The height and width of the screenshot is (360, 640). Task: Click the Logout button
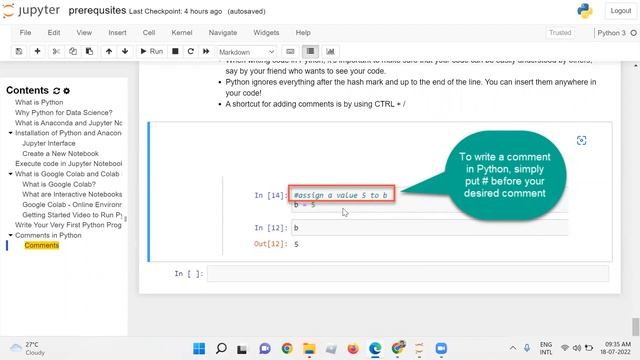[x=620, y=11]
